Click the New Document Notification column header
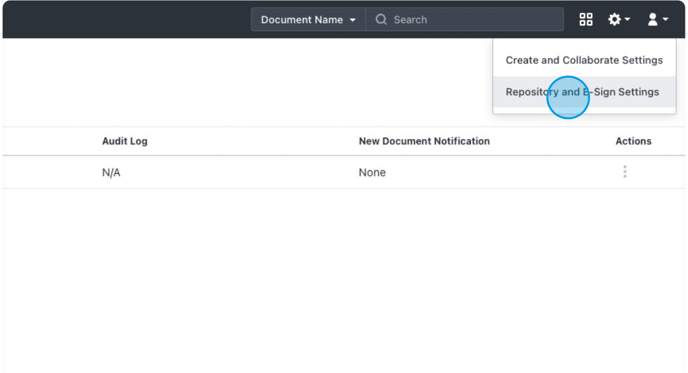688x373 pixels. click(x=424, y=141)
